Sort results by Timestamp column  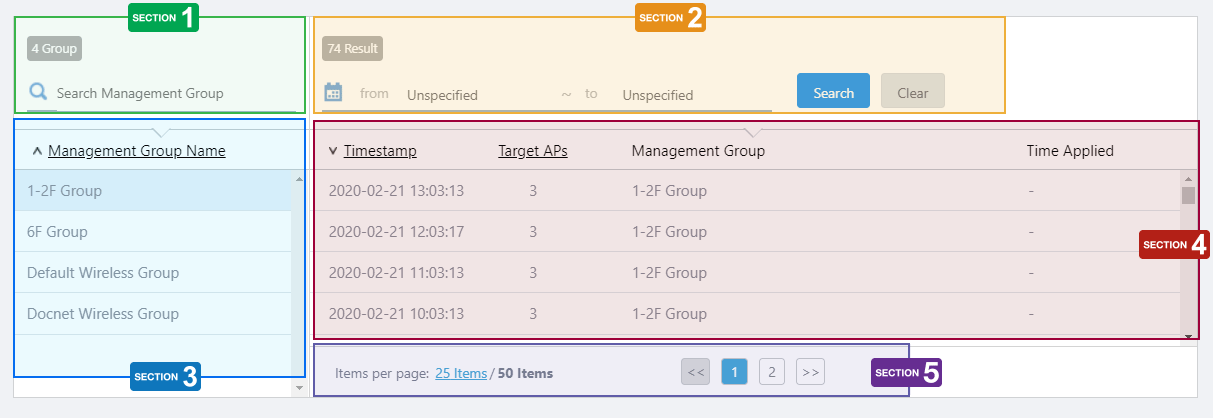pyautogui.click(x=380, y=151)
